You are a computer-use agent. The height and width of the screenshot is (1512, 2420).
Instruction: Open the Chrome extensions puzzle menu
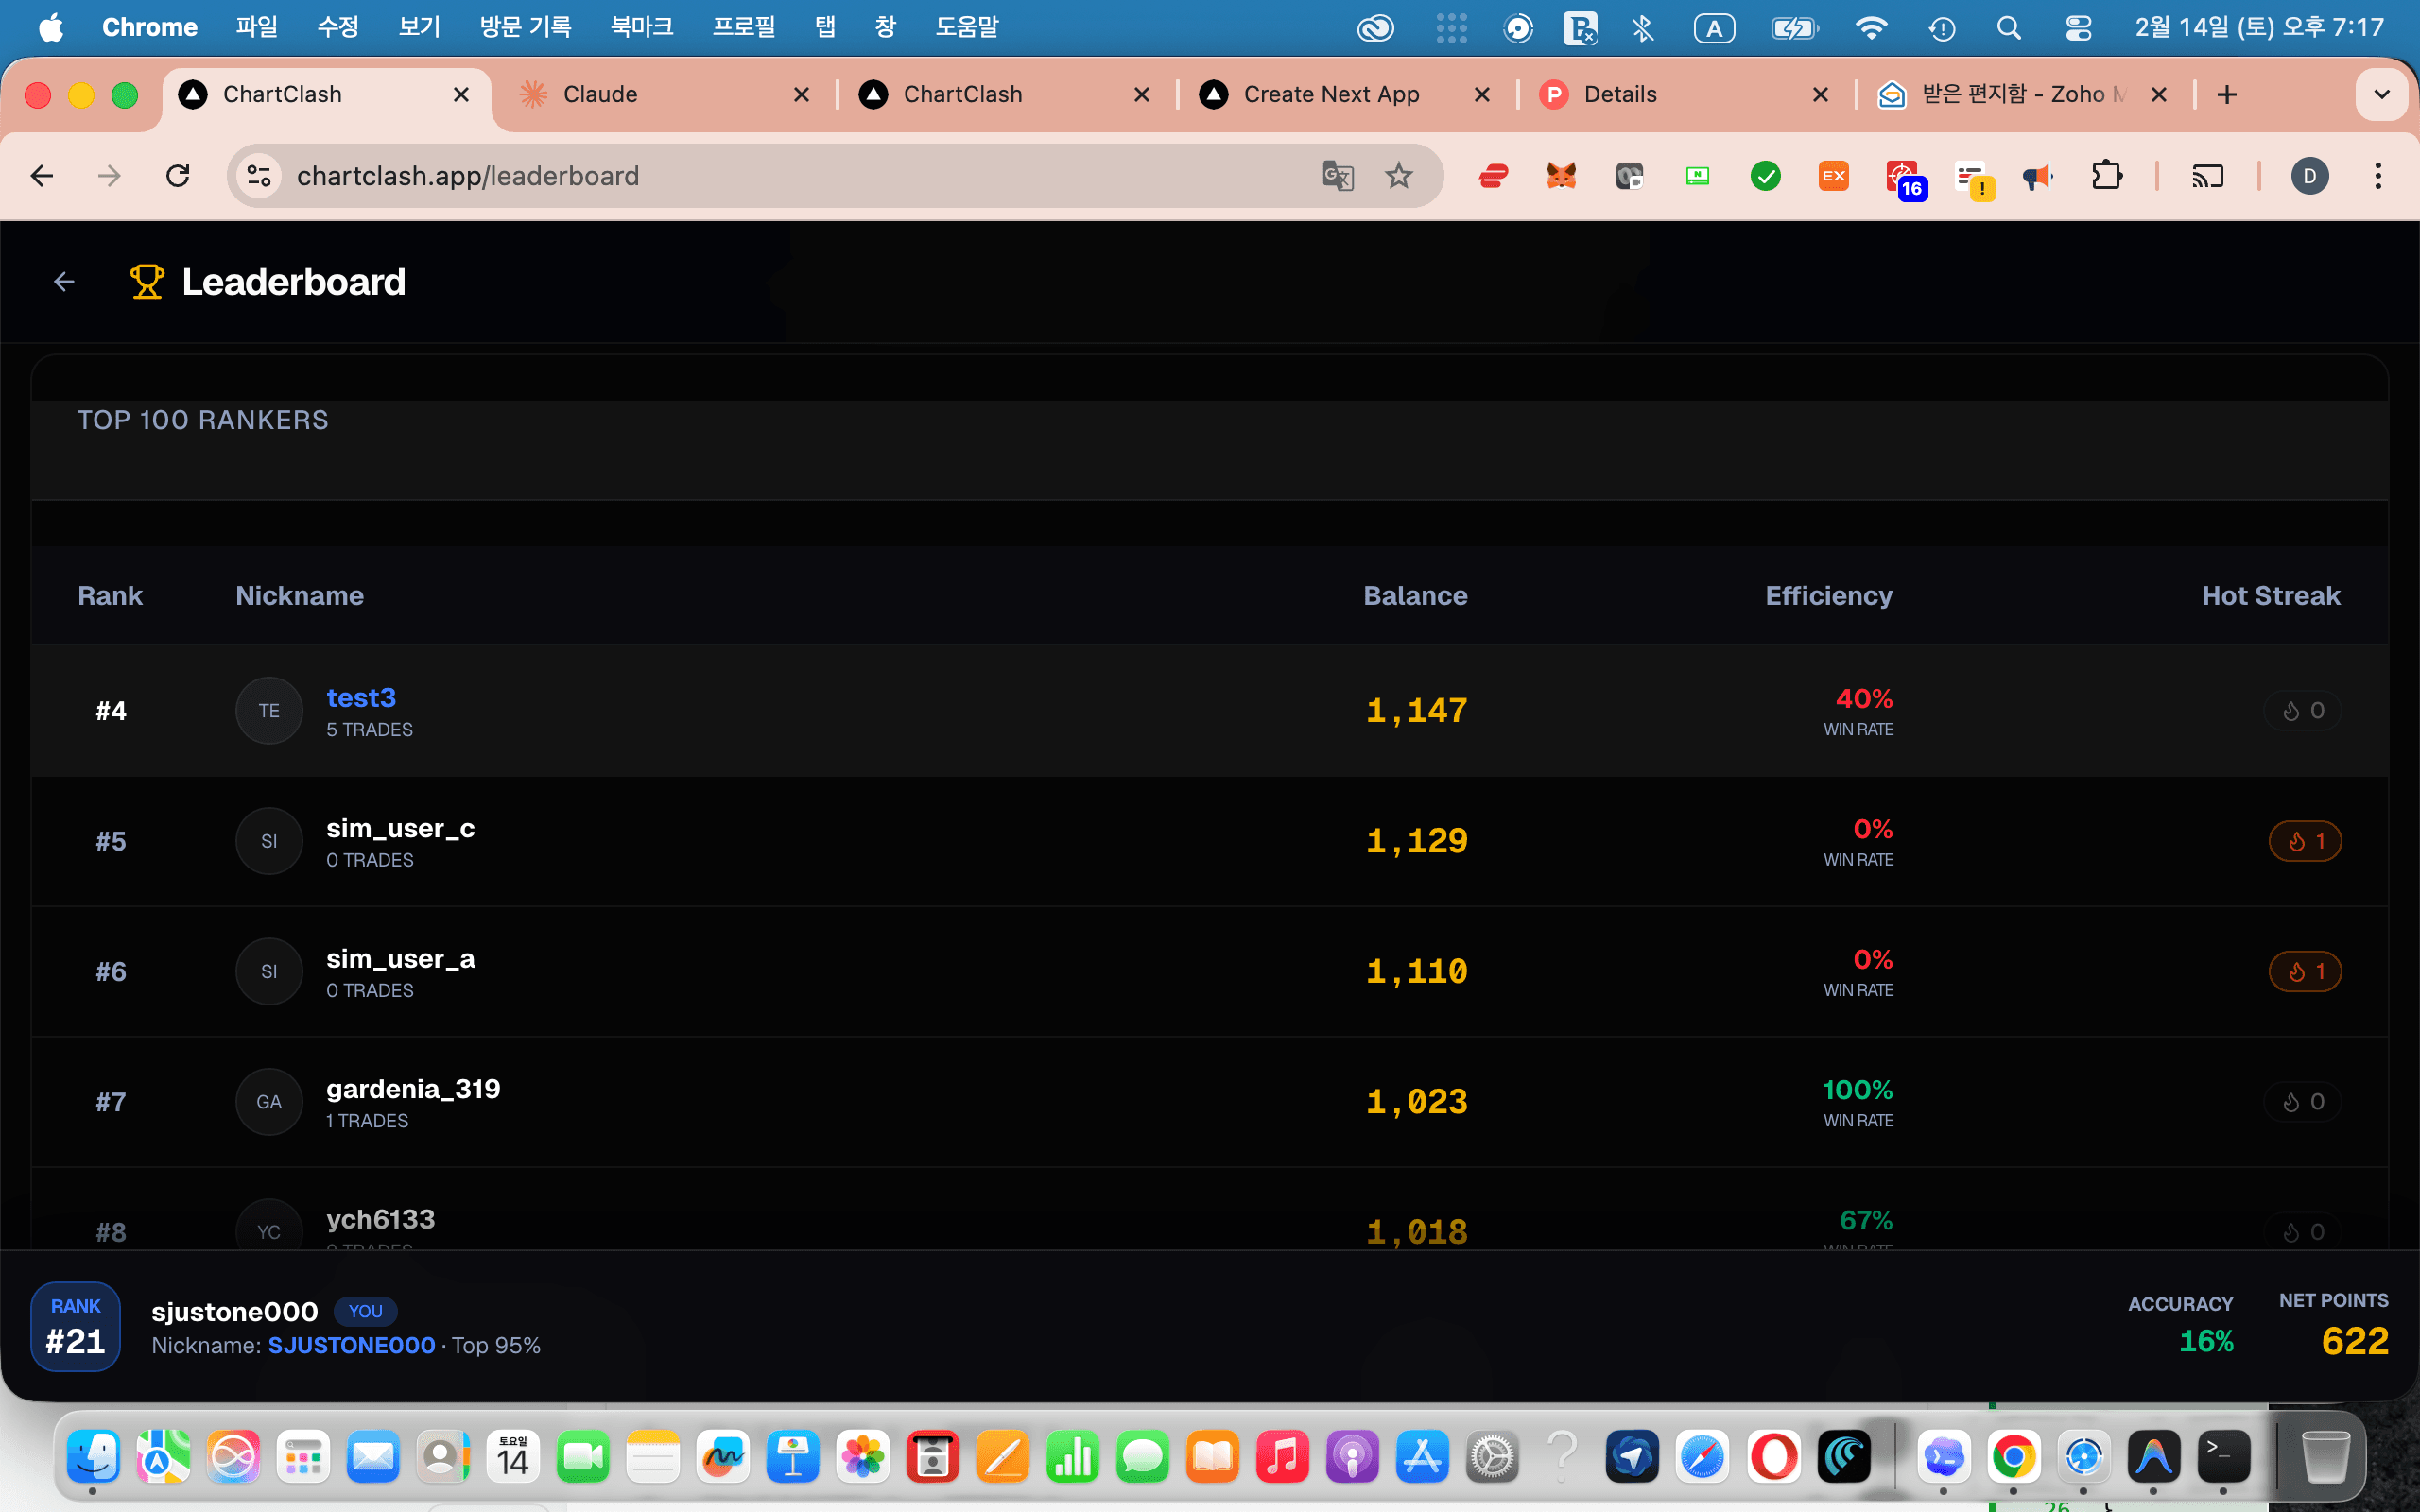pos(2107,176)
